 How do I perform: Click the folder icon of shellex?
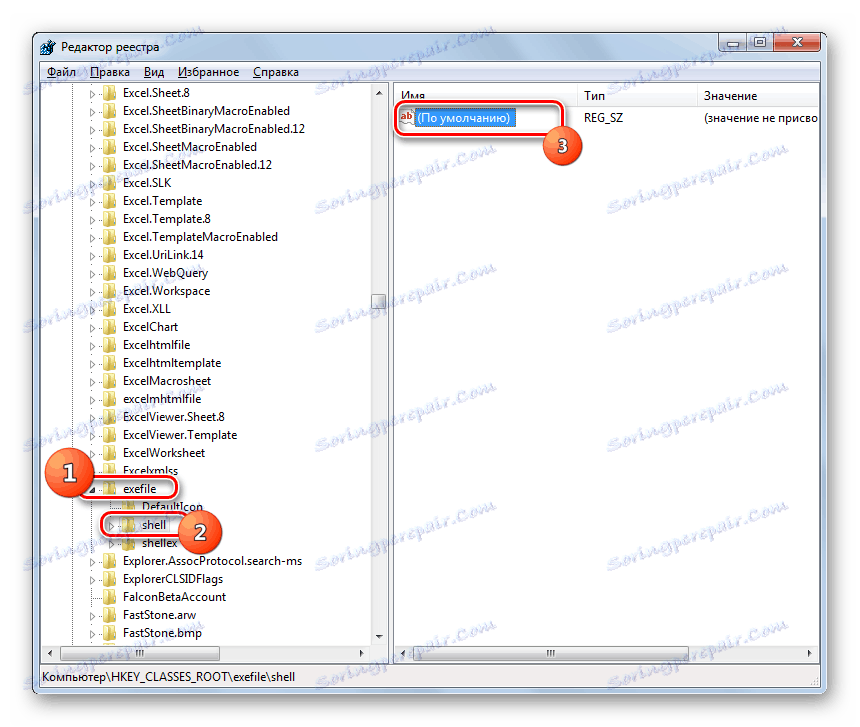(x=128, y=543)
